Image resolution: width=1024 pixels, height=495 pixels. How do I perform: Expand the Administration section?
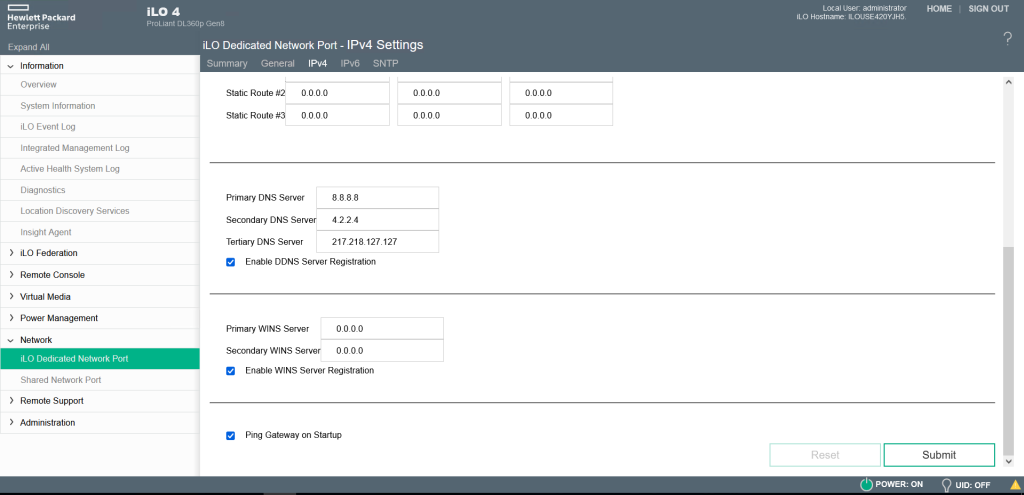(10, 423)
